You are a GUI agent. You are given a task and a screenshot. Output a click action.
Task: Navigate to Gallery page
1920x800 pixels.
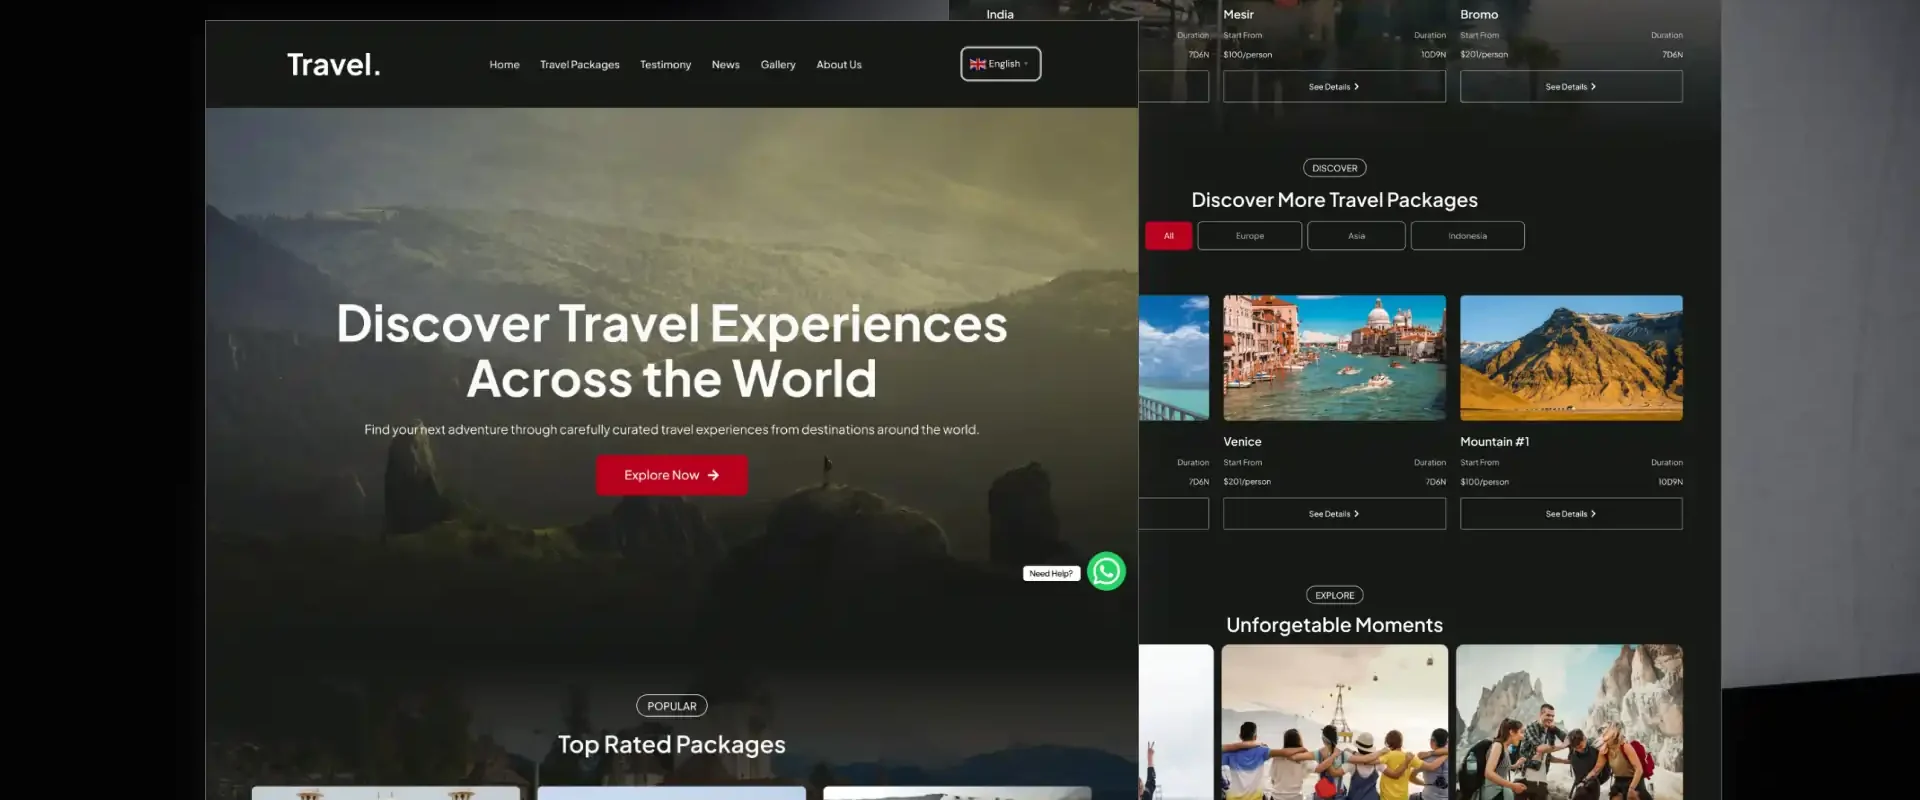click(777, 65)
